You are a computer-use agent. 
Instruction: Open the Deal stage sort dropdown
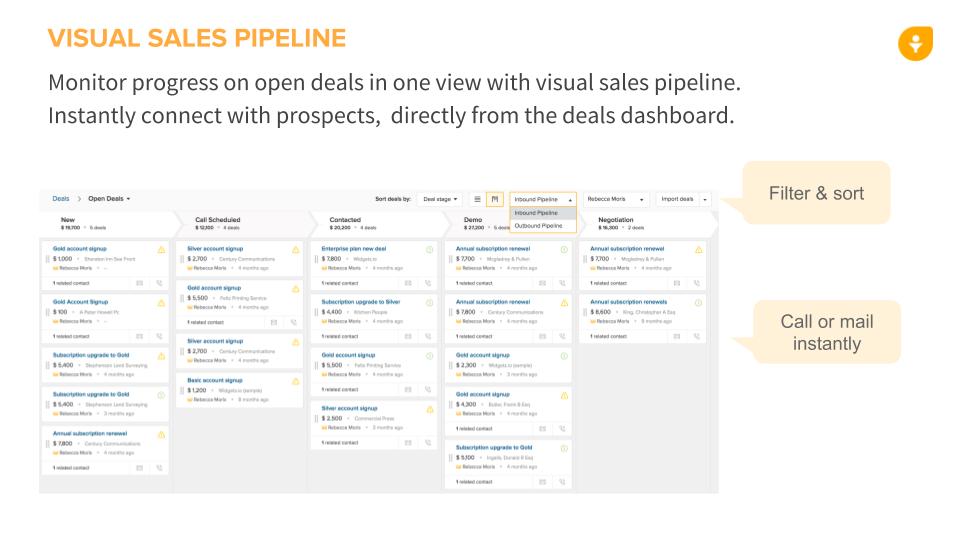(x=441, y=199)
